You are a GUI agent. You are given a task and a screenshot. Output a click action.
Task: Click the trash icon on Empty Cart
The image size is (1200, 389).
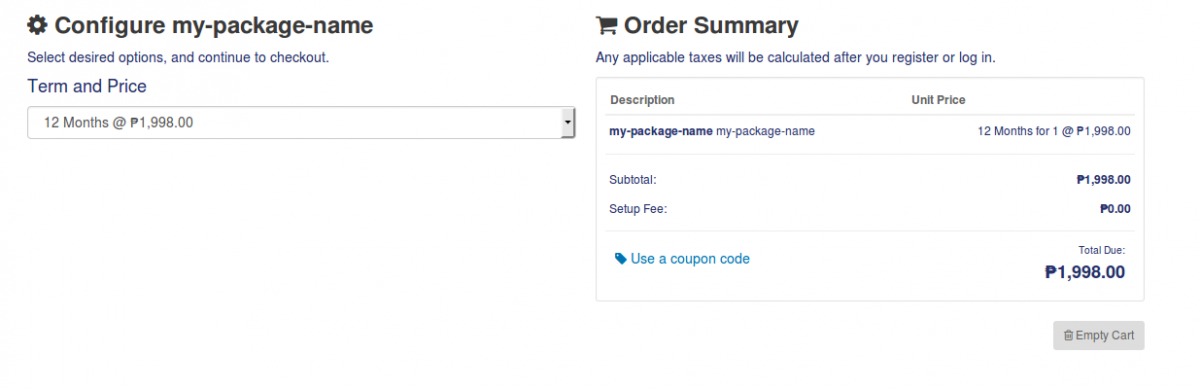(1068, 335)
